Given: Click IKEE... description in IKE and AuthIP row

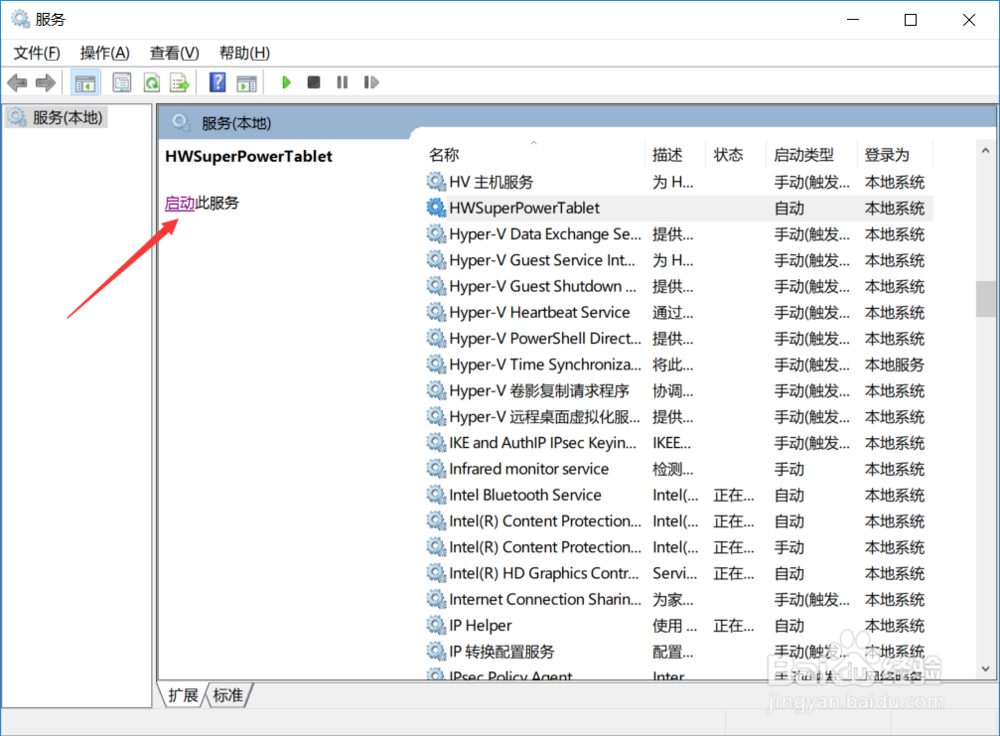Looking at the screenshot, I should (672, 443).
